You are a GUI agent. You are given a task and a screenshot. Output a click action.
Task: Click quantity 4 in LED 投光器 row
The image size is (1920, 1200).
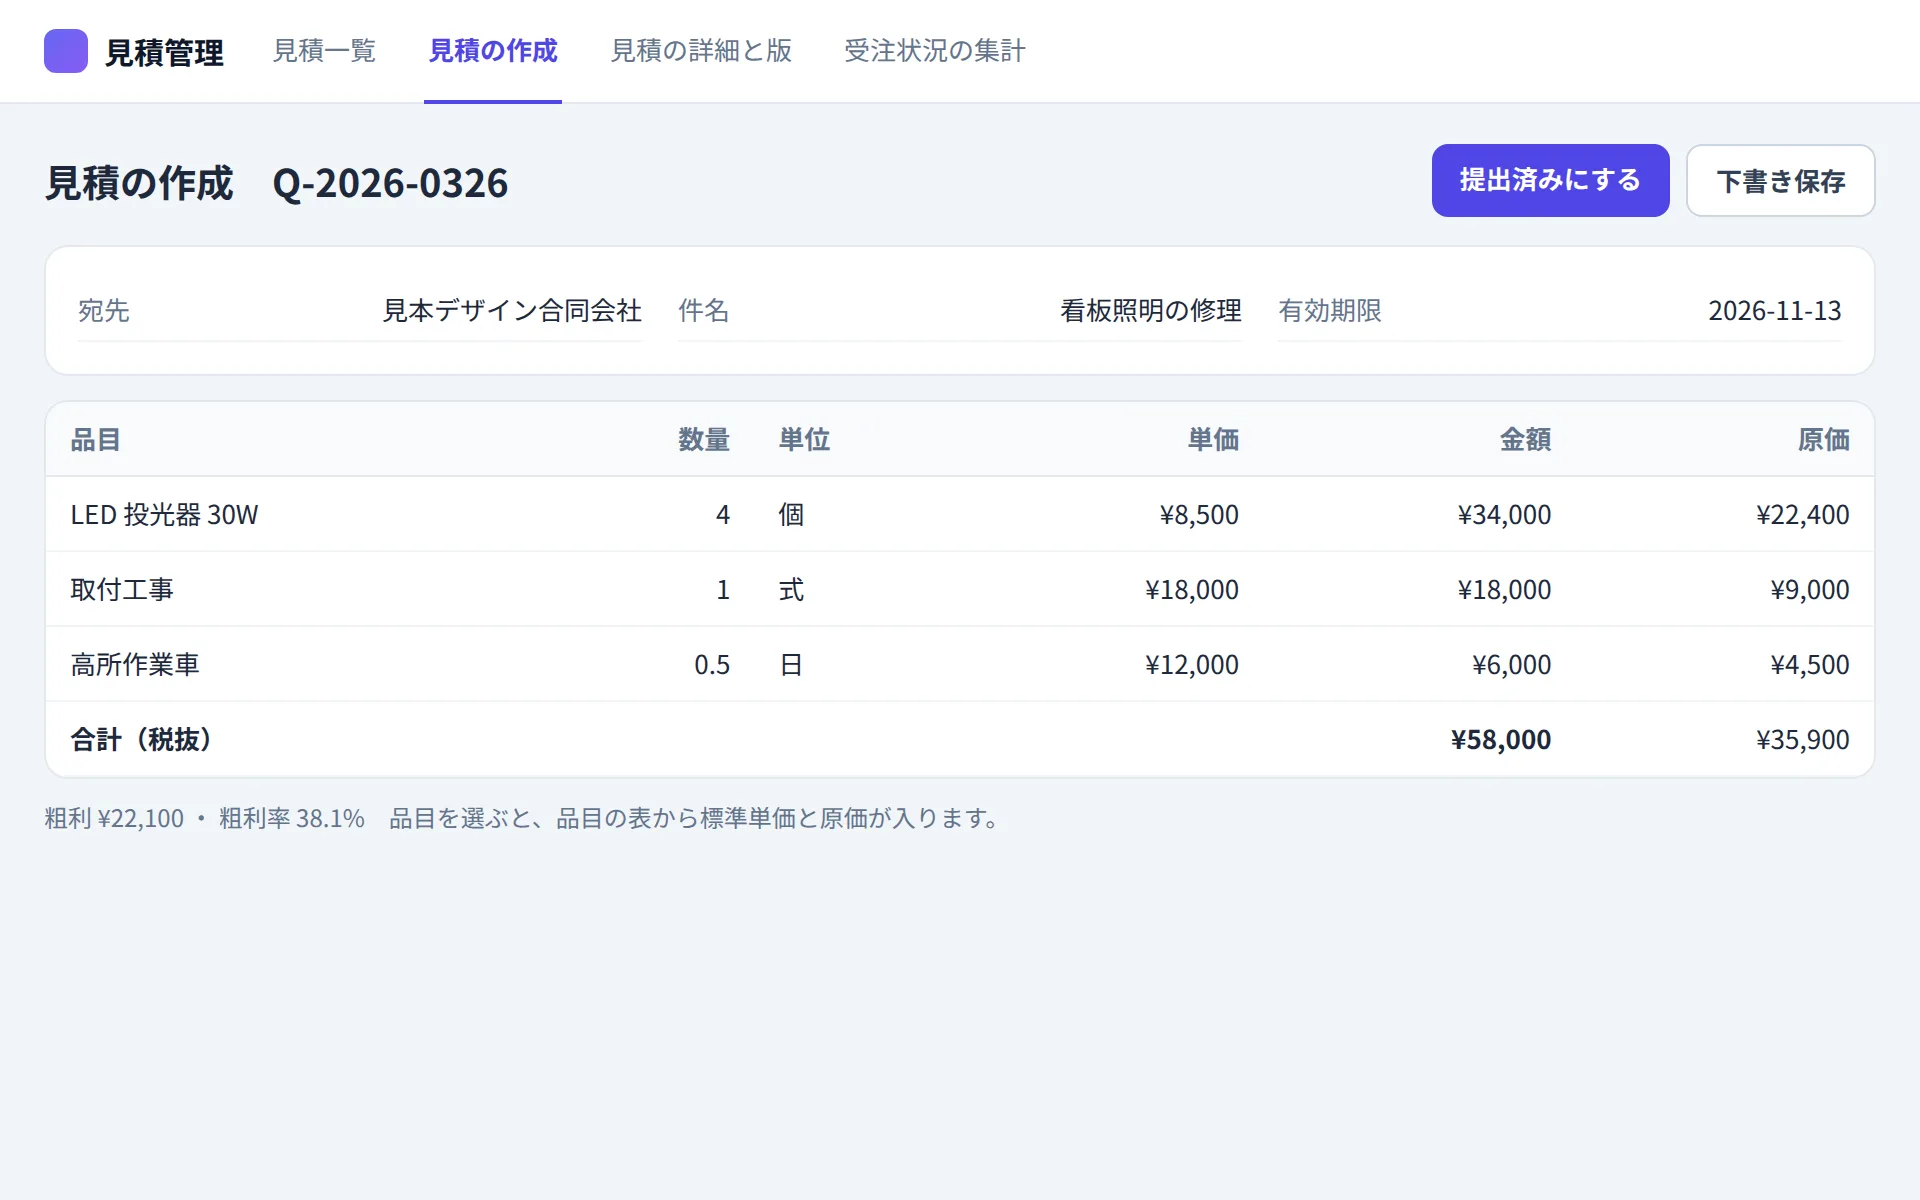pos(723,515)
